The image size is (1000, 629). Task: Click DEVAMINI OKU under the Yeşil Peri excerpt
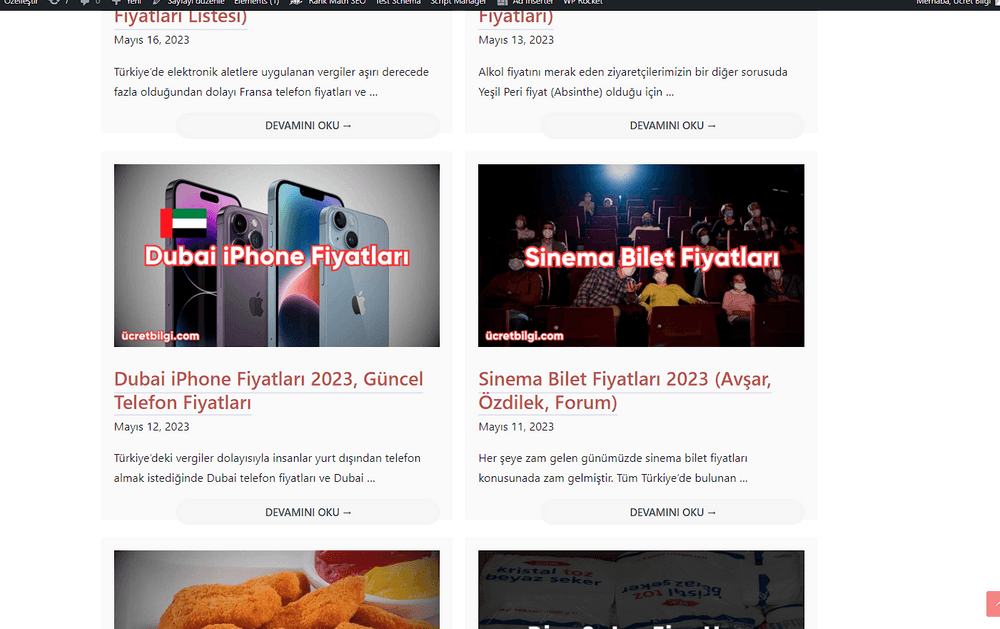click(x=673, y=126)
